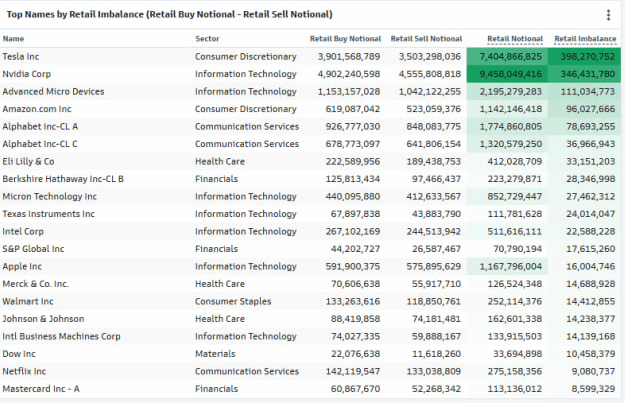This screenshot has width=625, height=403.
Task: Sort by Retail Imbalance column header
Action: coord(586,39)
